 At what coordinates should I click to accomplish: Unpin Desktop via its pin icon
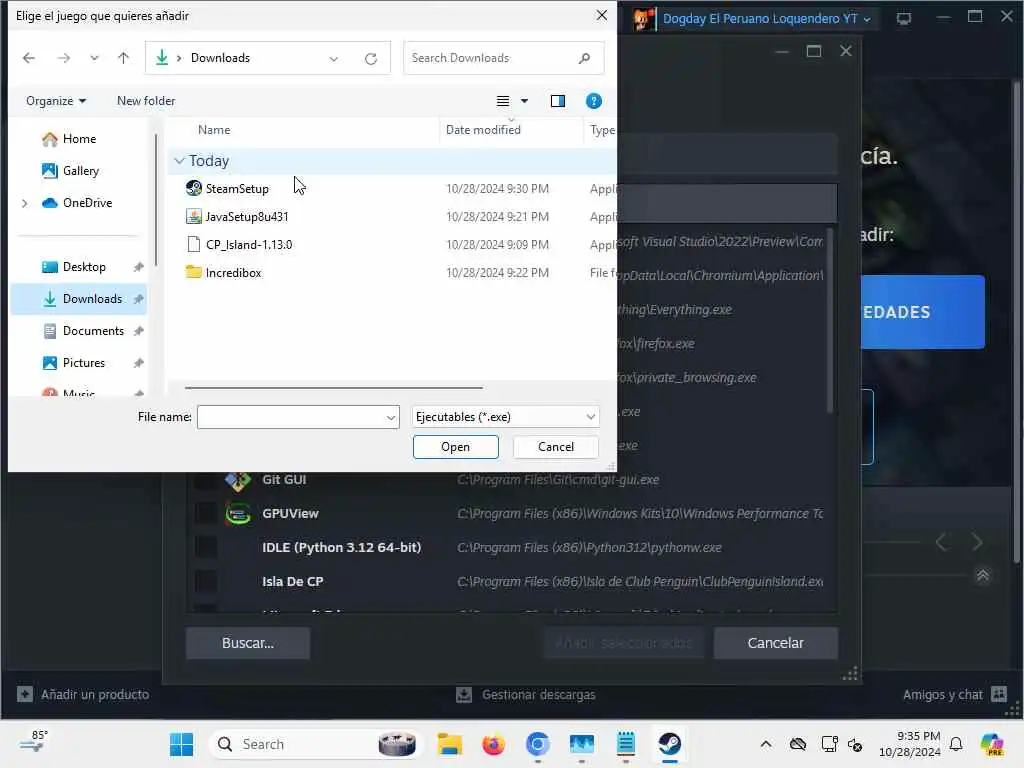[x=138, y=267]
